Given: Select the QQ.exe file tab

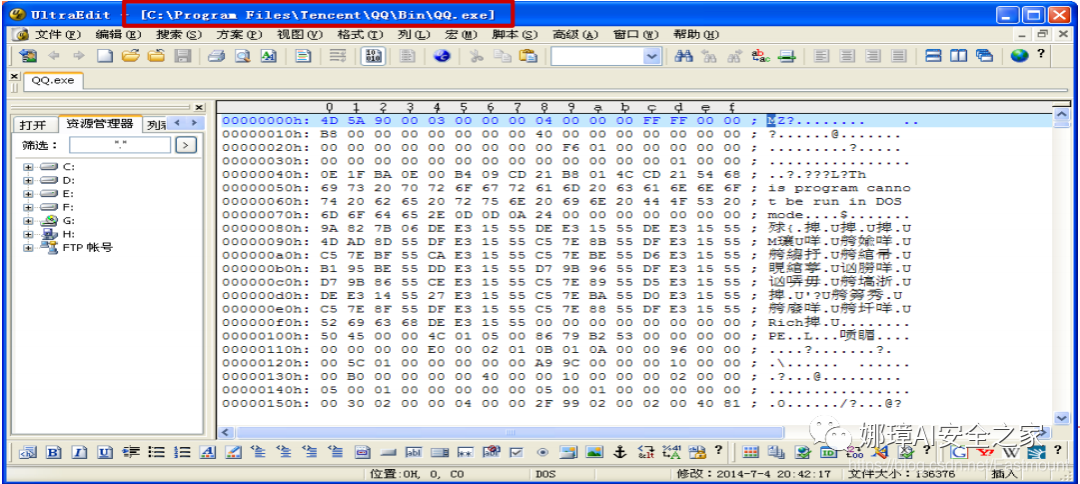Looking at the screenshot, I should point(54,81).
